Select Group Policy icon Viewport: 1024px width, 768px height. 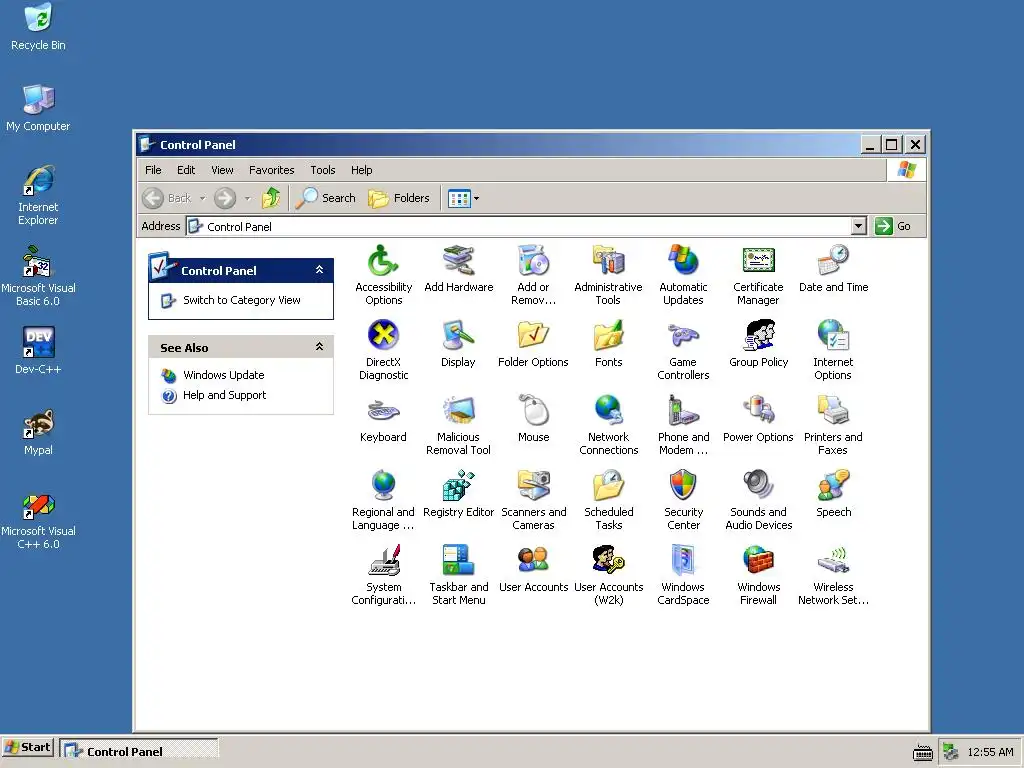coord(758,336)
